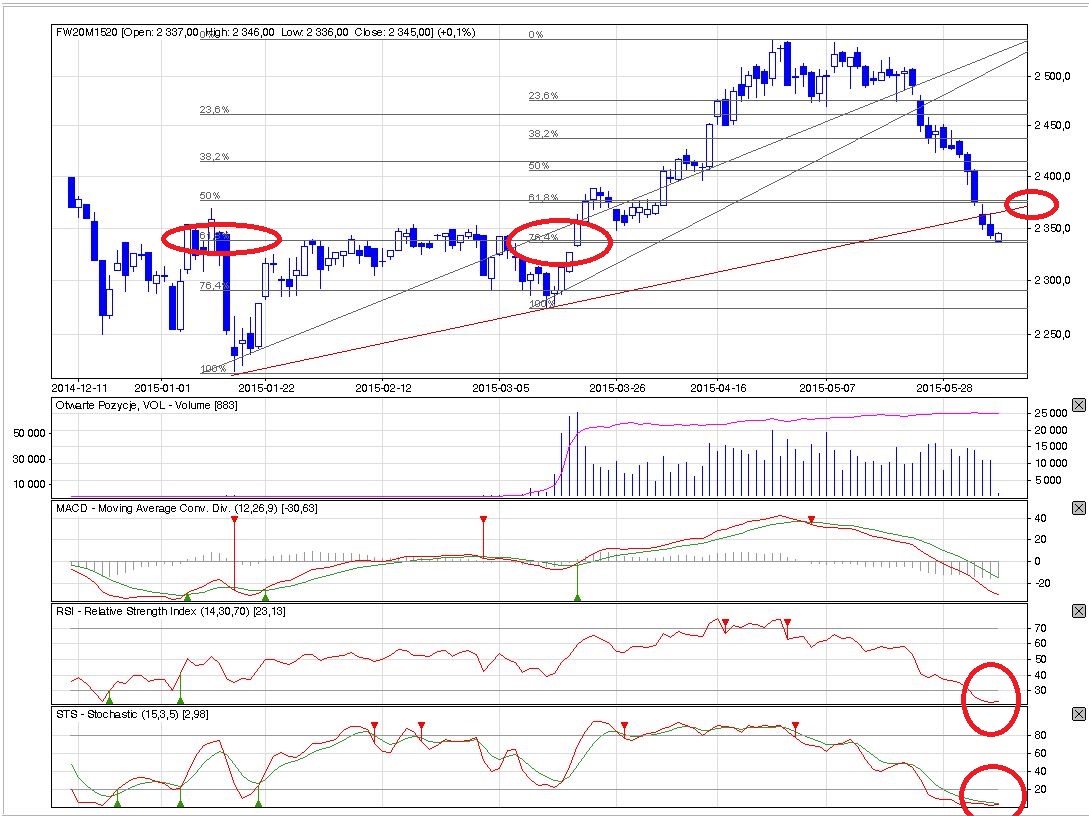Click the 2015-04-16 date label
The width and height of the screenshot is (1089, 816).
pyautogui.click(x=718, y=388)
